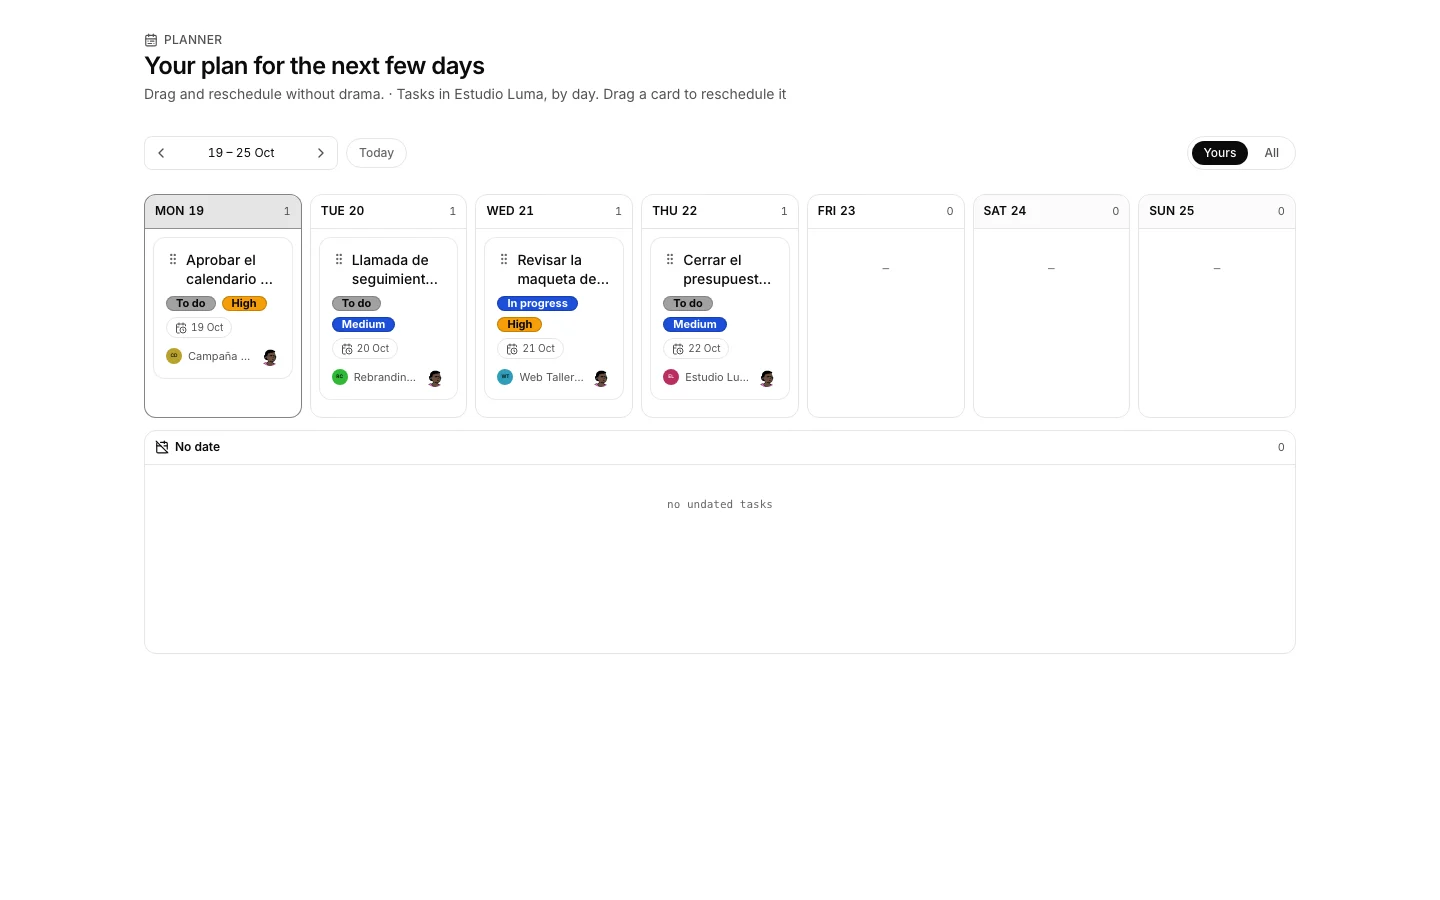This screenshot has height=900, width=1440.
Task: Advance to next week with right chevron
Action: (321, 153)
